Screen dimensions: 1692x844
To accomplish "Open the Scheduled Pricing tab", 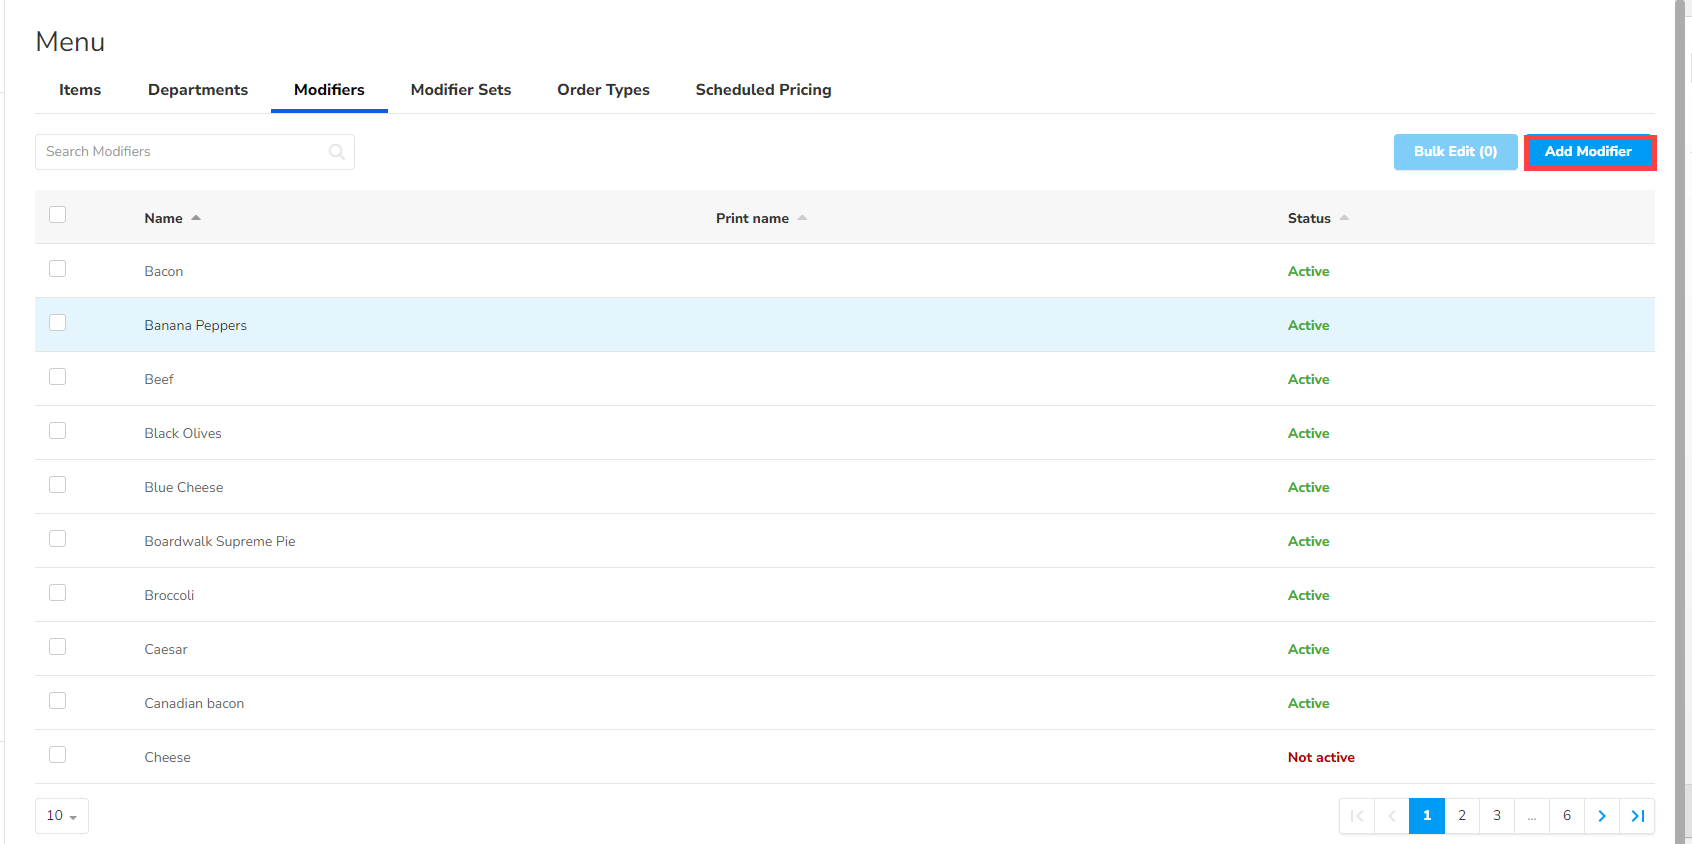I will pos(763,90).
